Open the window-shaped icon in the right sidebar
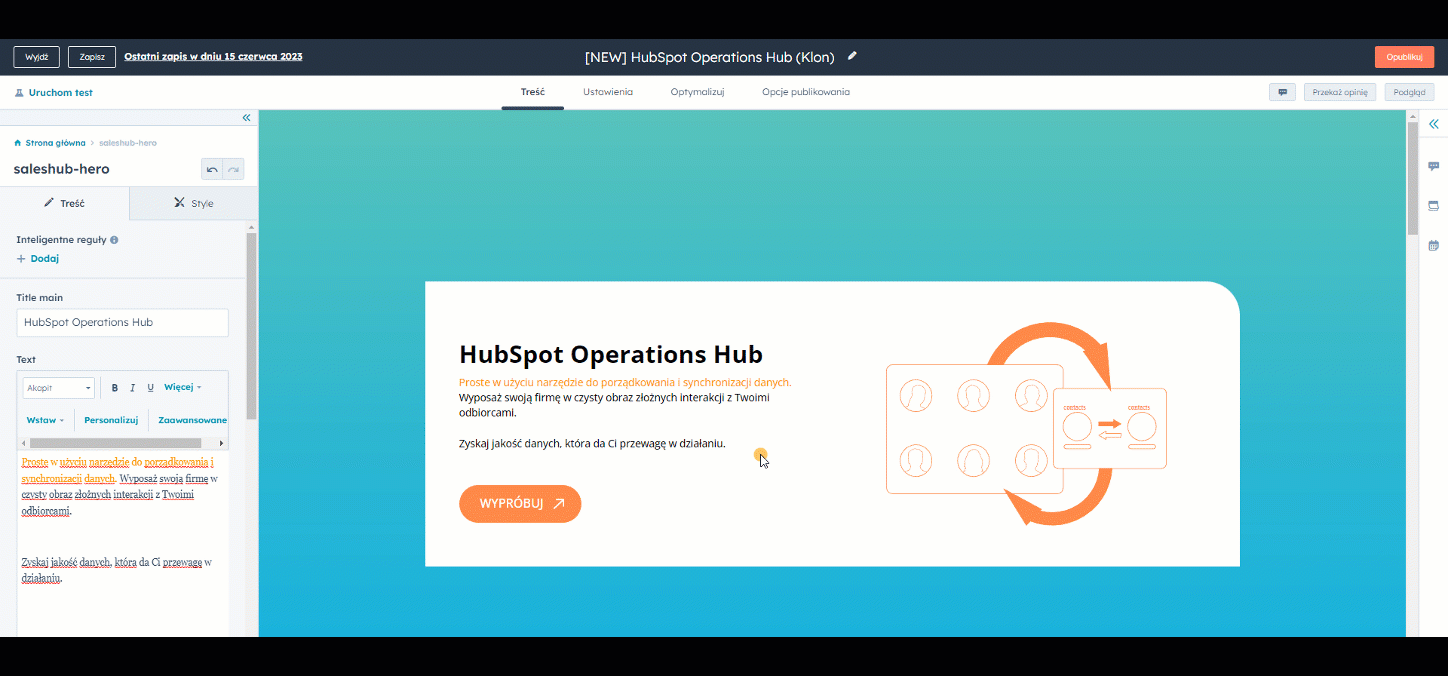The image size is (1448, 676). 1433,206
